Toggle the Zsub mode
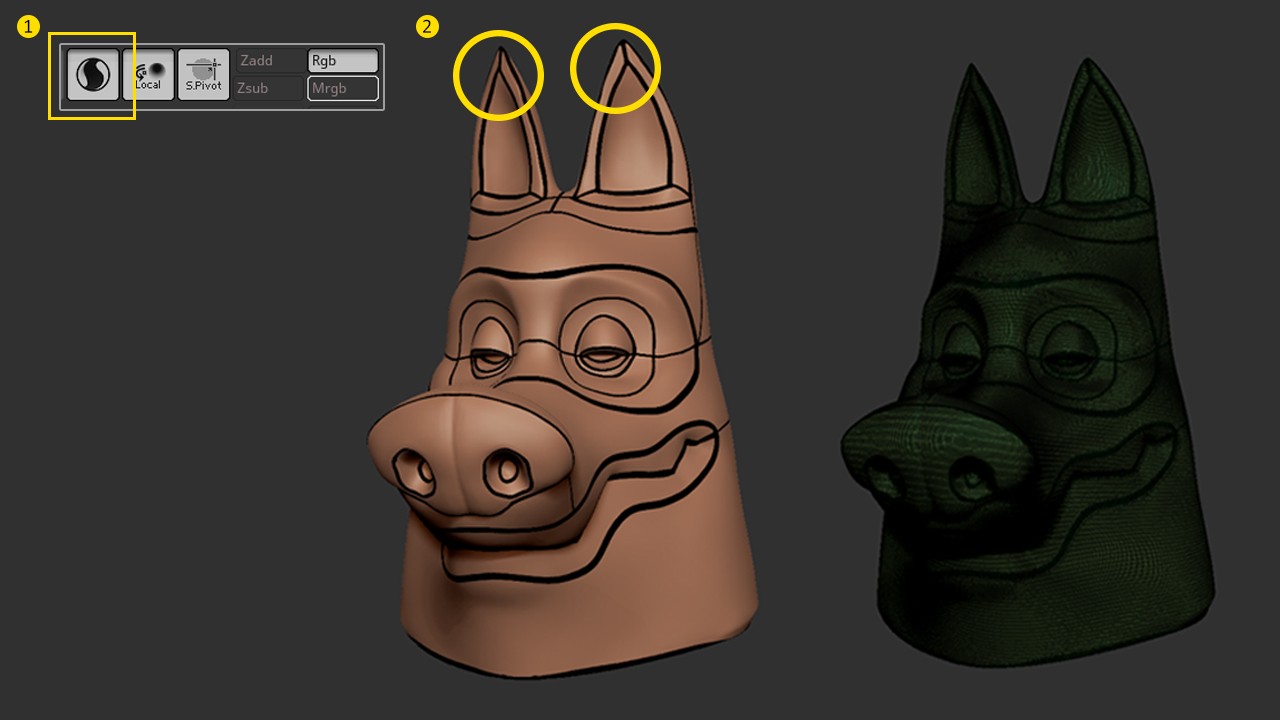This screenshot has width=1280, height=720. click(x=269, y=88)
